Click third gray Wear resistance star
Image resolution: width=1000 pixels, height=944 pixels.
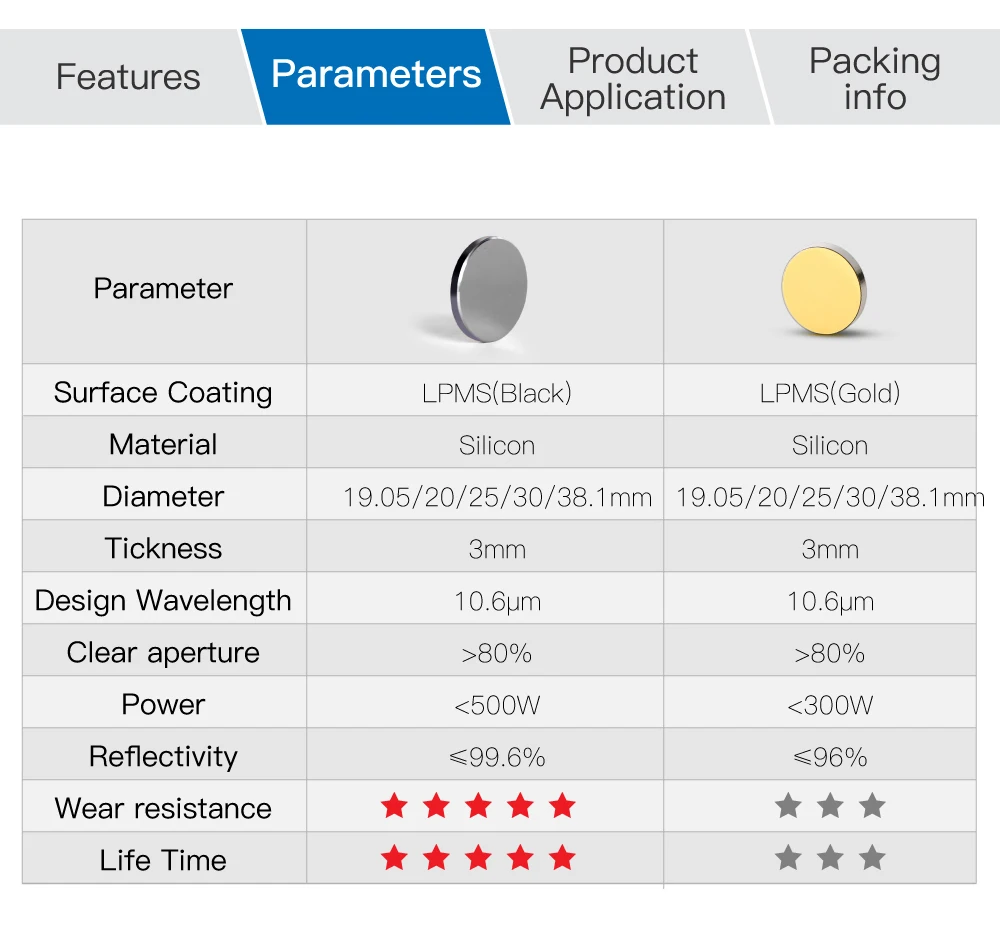tap(872, 806)
